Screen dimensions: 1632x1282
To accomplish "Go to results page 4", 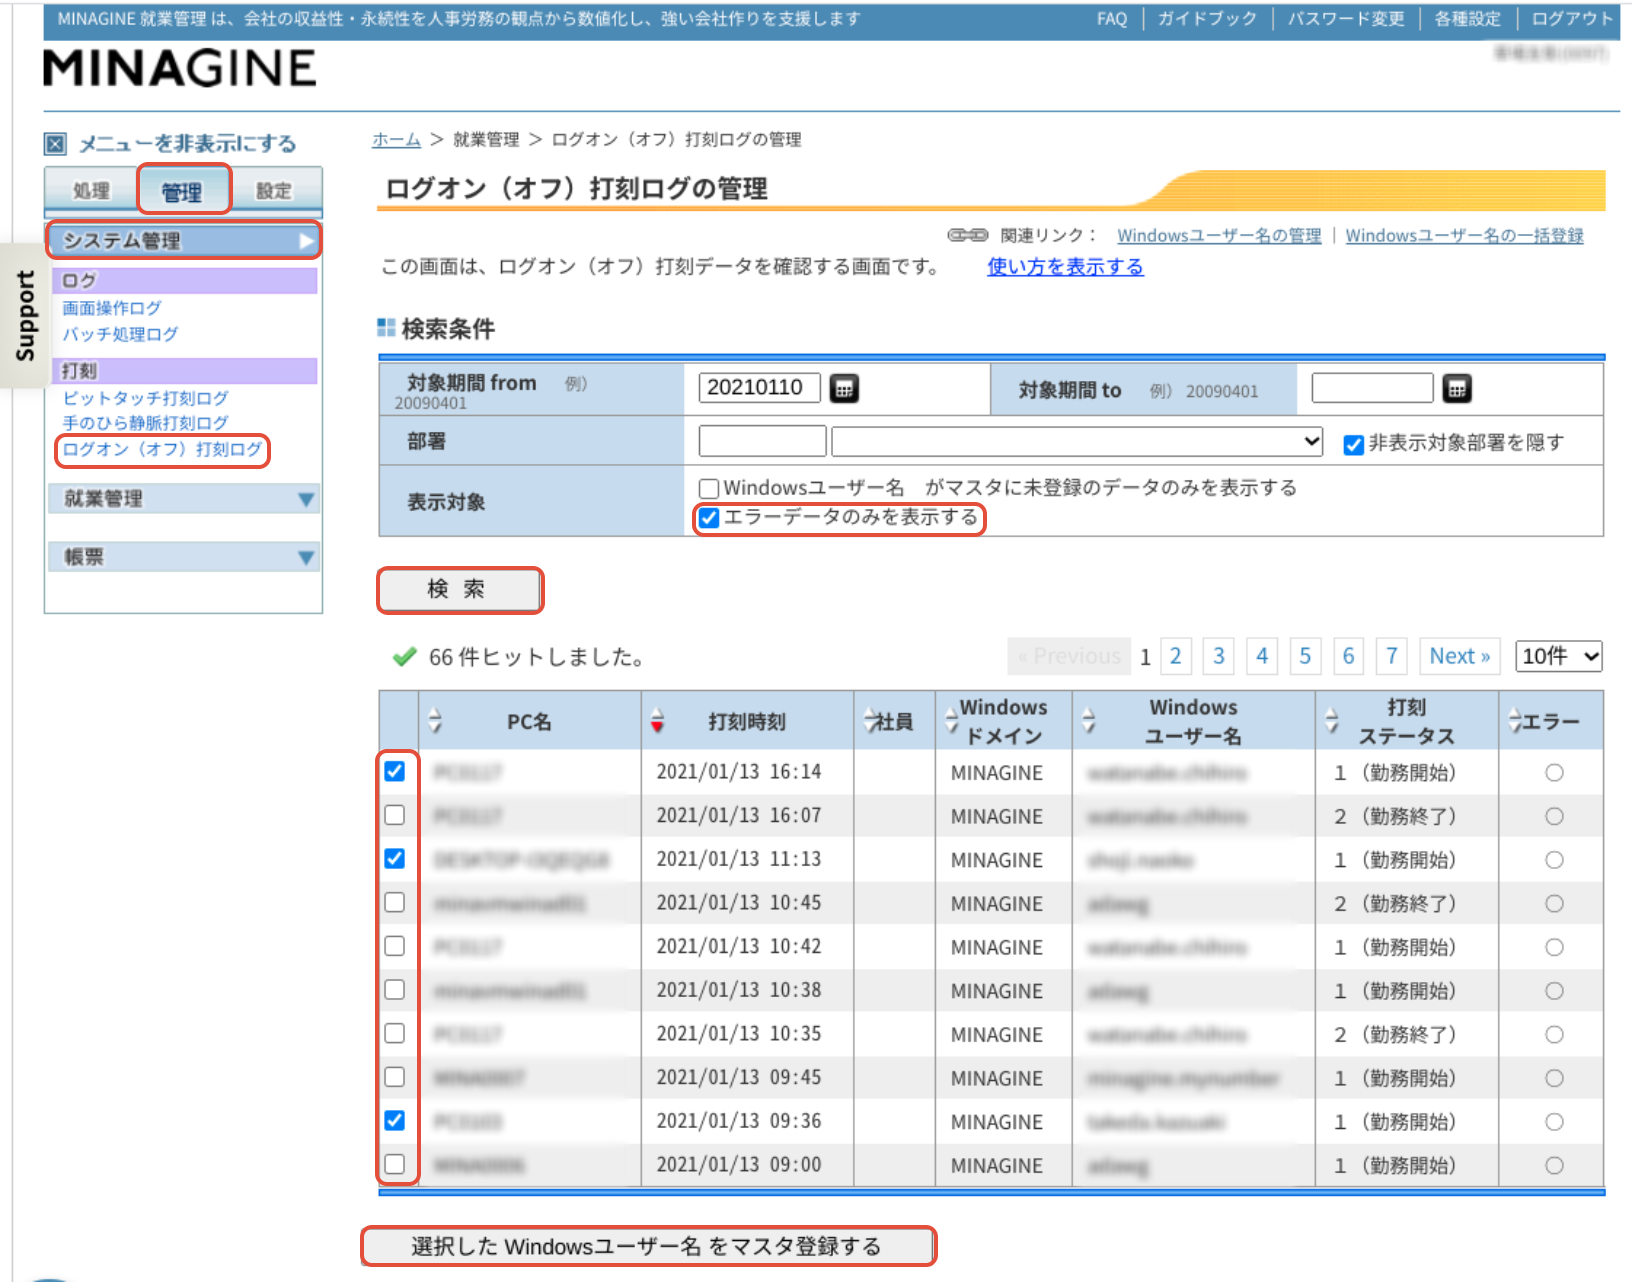I will click(1262, 656).
